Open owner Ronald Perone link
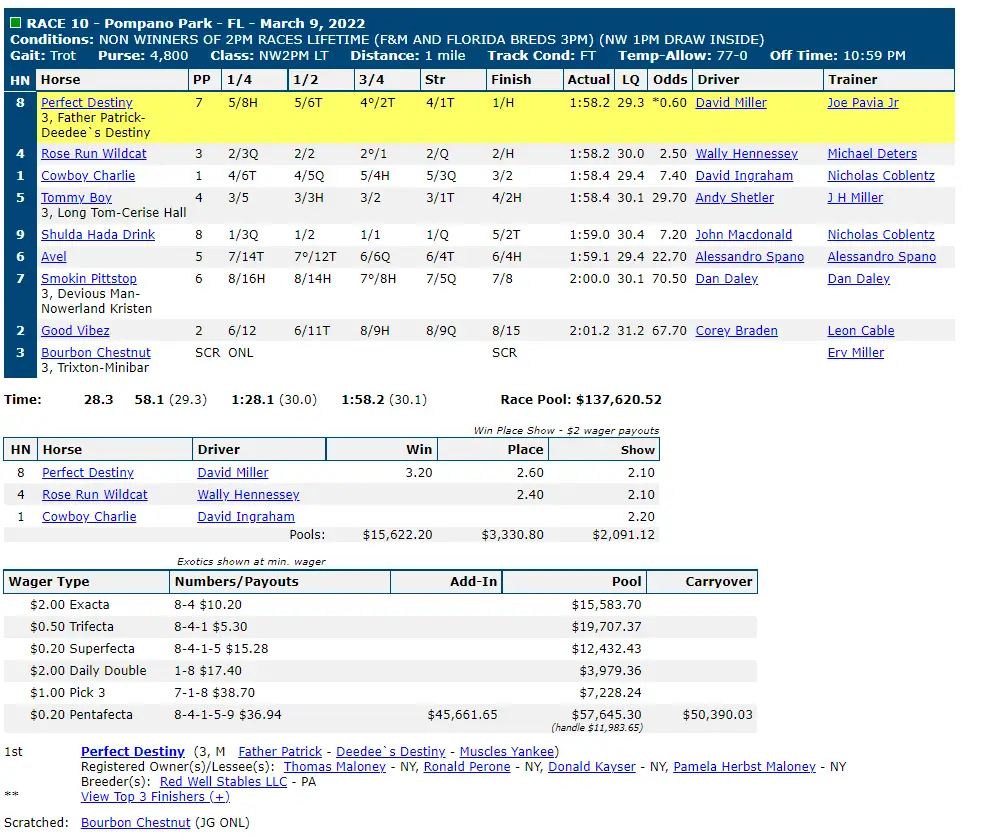The width and height of the screenshot is (981, 837). click(x=467, y=766)
